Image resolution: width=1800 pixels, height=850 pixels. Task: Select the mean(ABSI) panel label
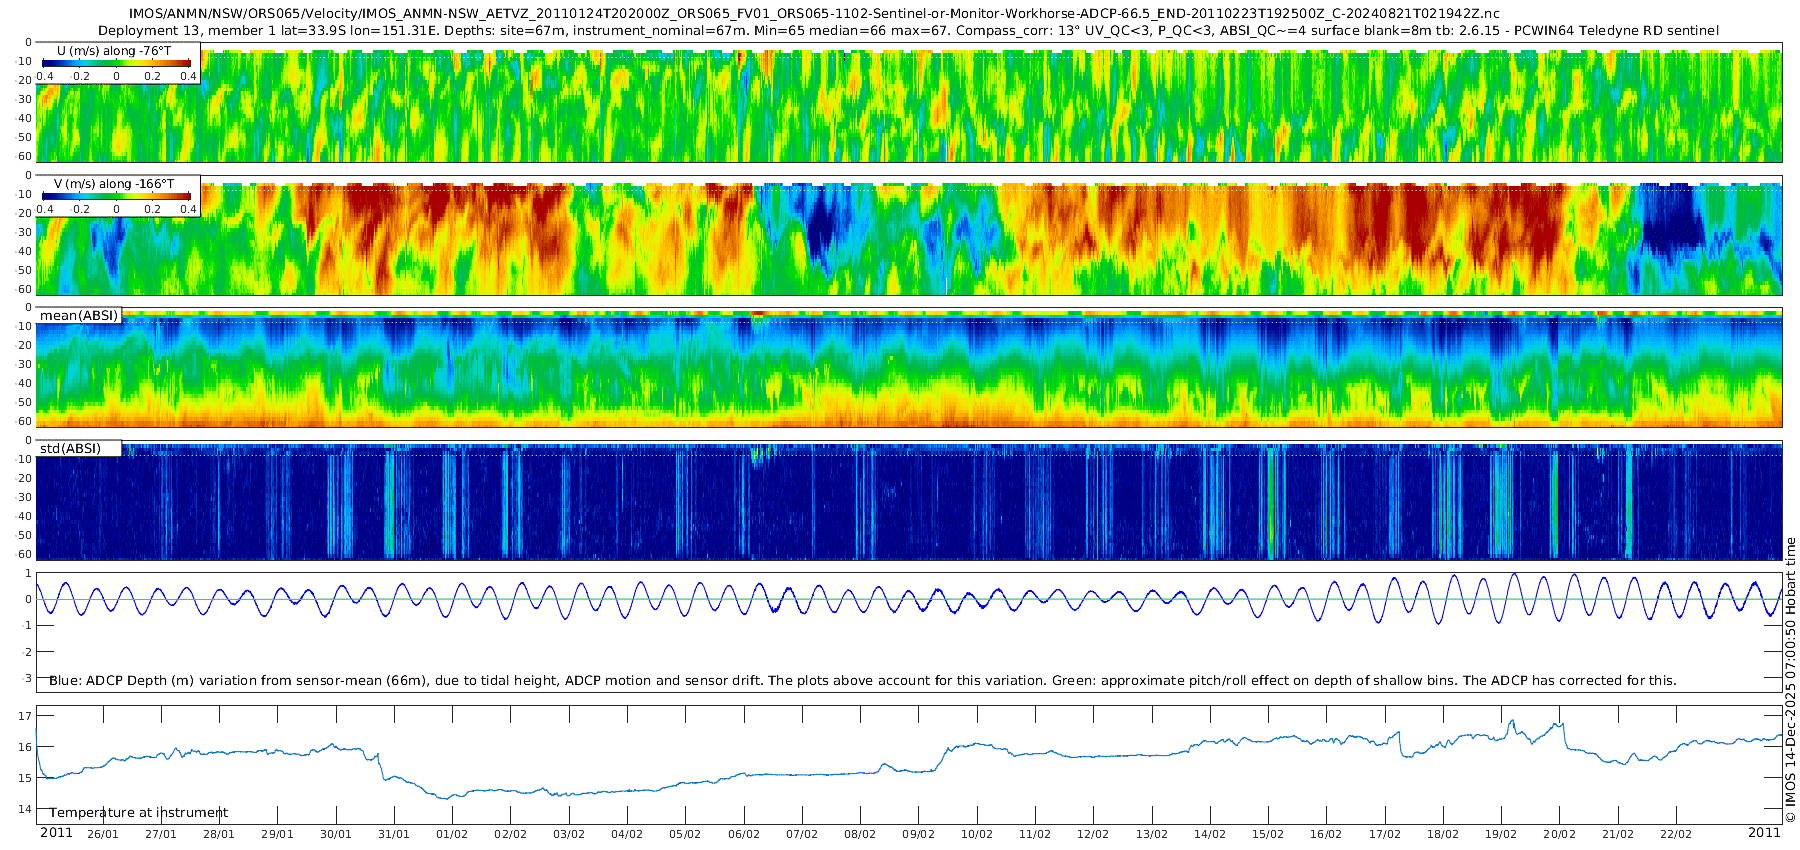pos(79,315)
